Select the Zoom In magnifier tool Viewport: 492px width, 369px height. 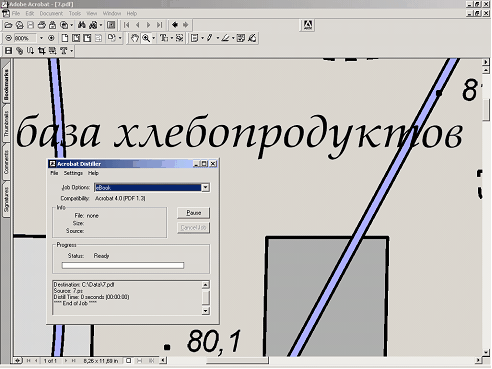pos(146,38)
